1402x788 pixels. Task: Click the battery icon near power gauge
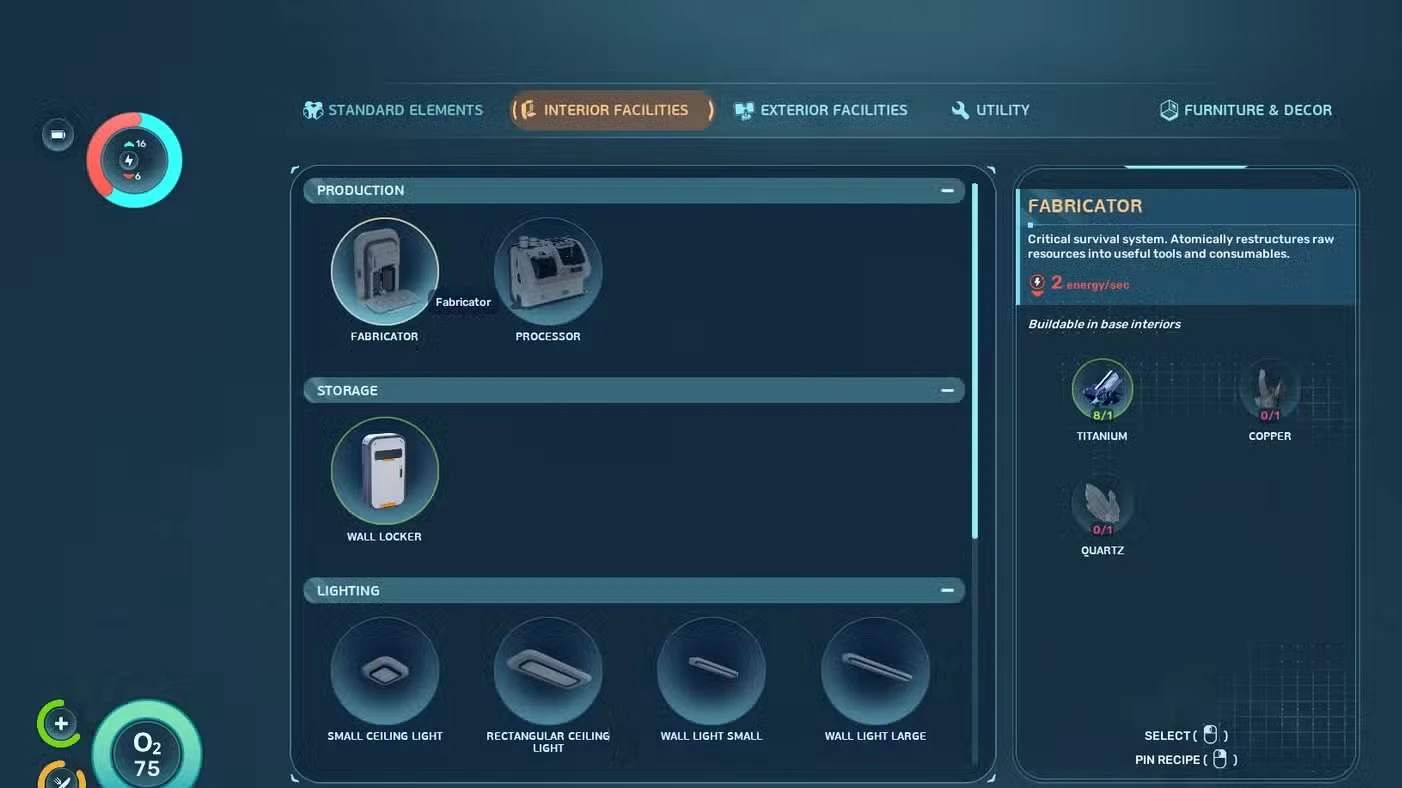click(58, 135)
